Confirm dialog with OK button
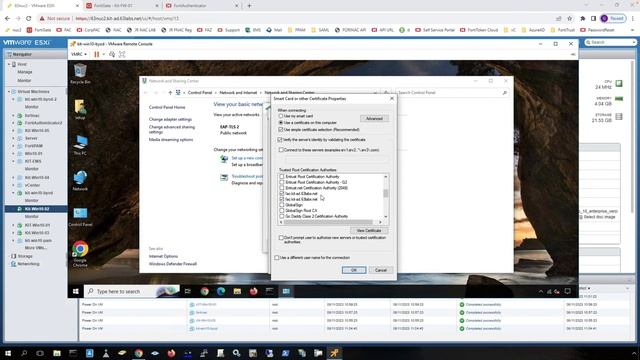Screen dimensions: 640x360 click(354, 270)
